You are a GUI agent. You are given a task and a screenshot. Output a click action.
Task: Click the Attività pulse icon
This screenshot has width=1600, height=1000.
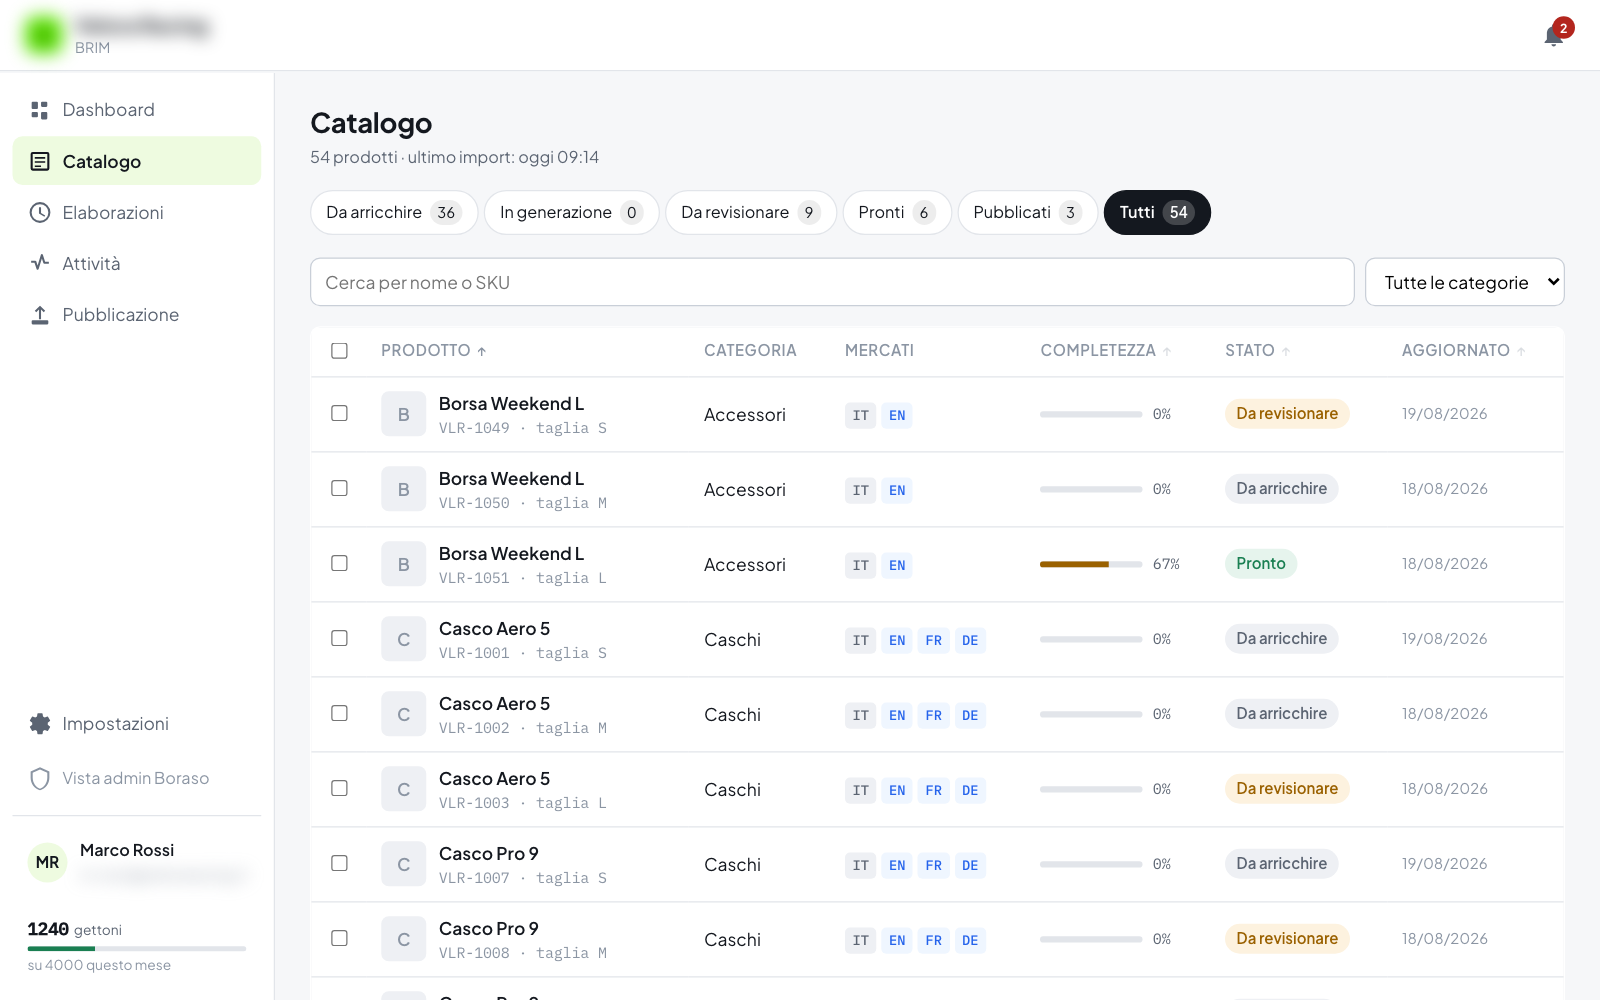tap(40, 263)
